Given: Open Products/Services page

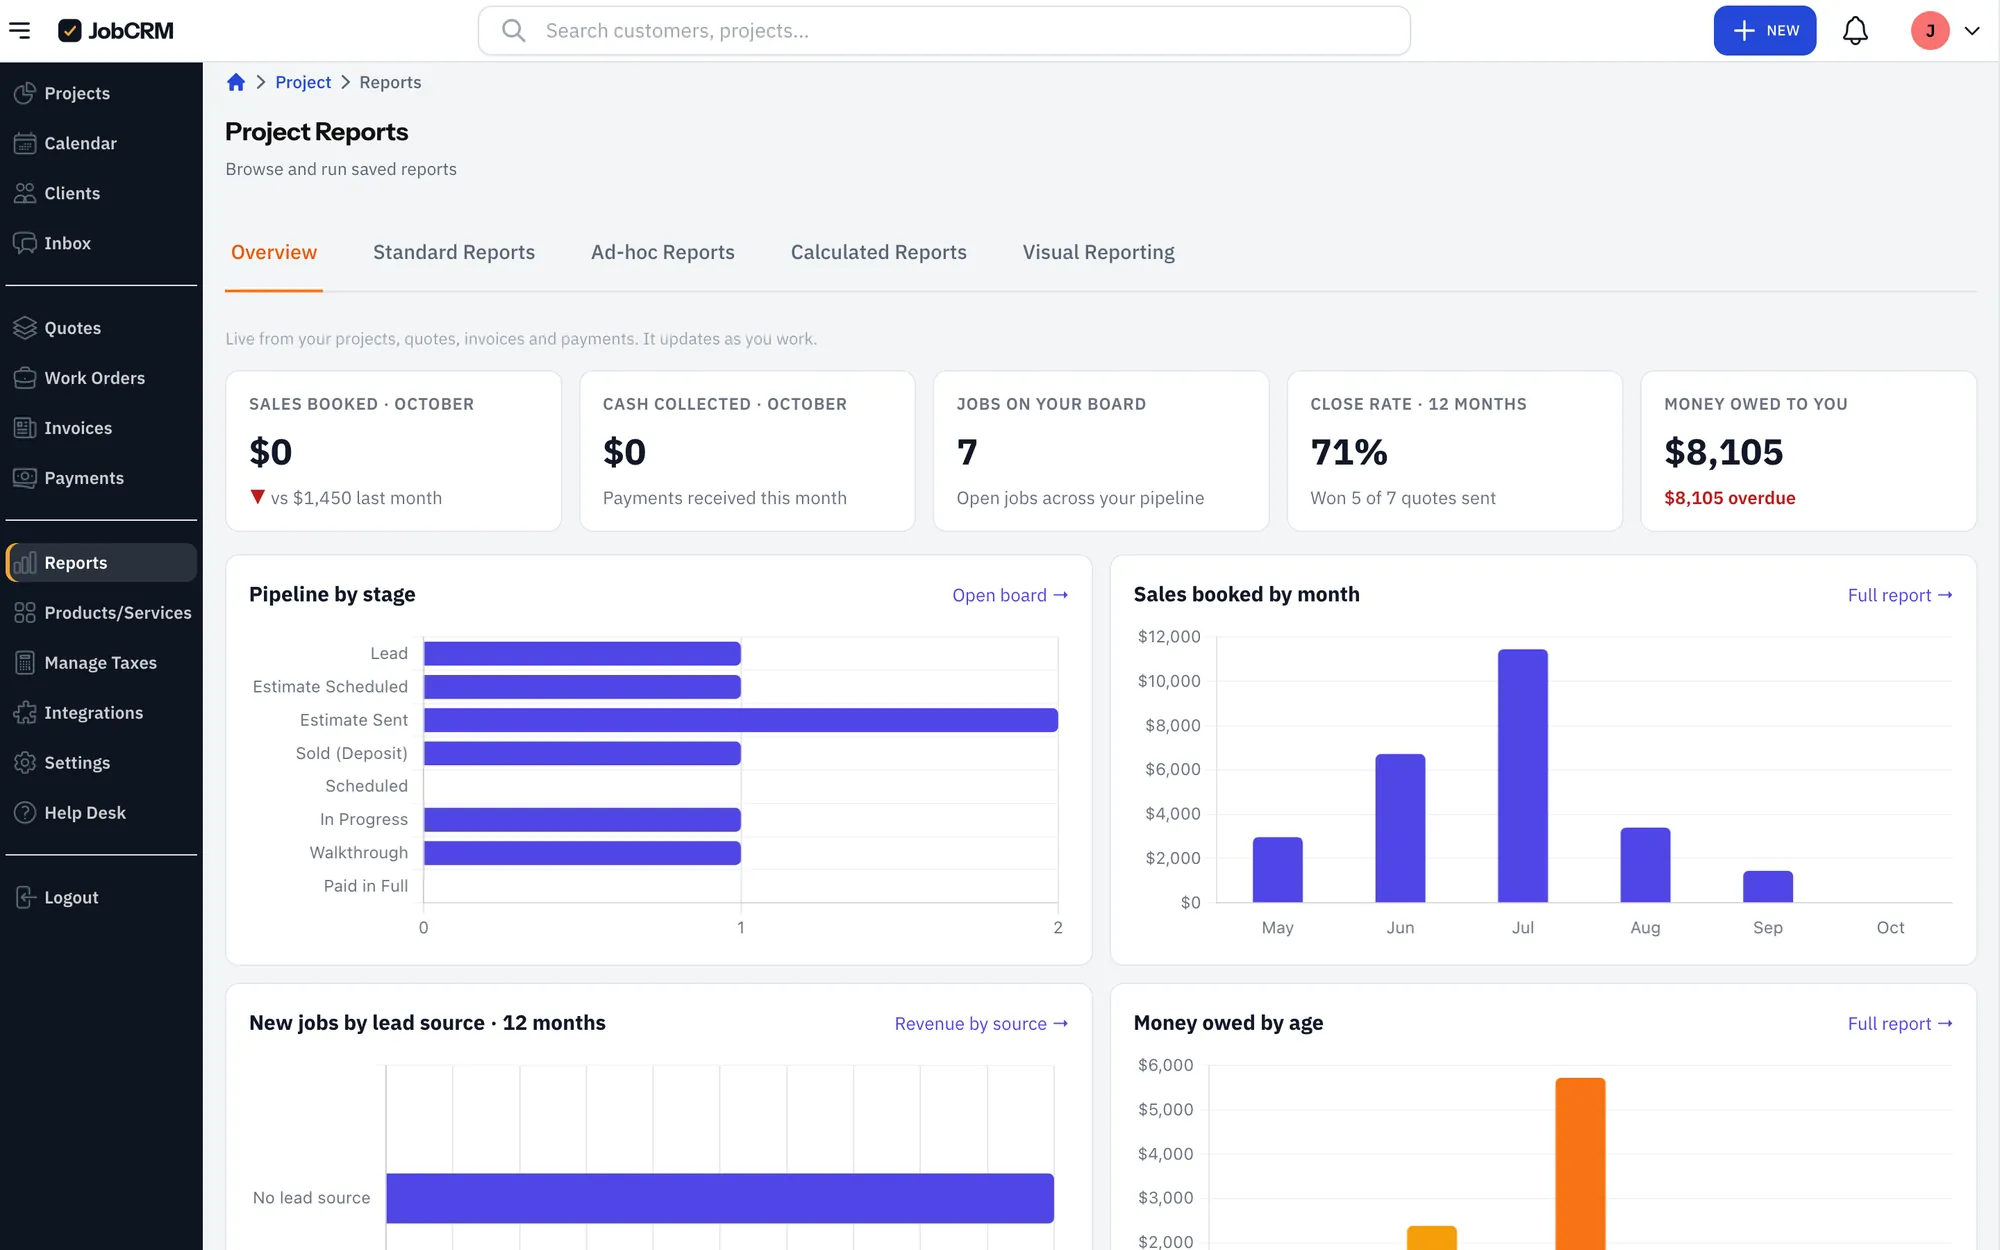Looking at the screenshot, I should [x=101, y=613].
